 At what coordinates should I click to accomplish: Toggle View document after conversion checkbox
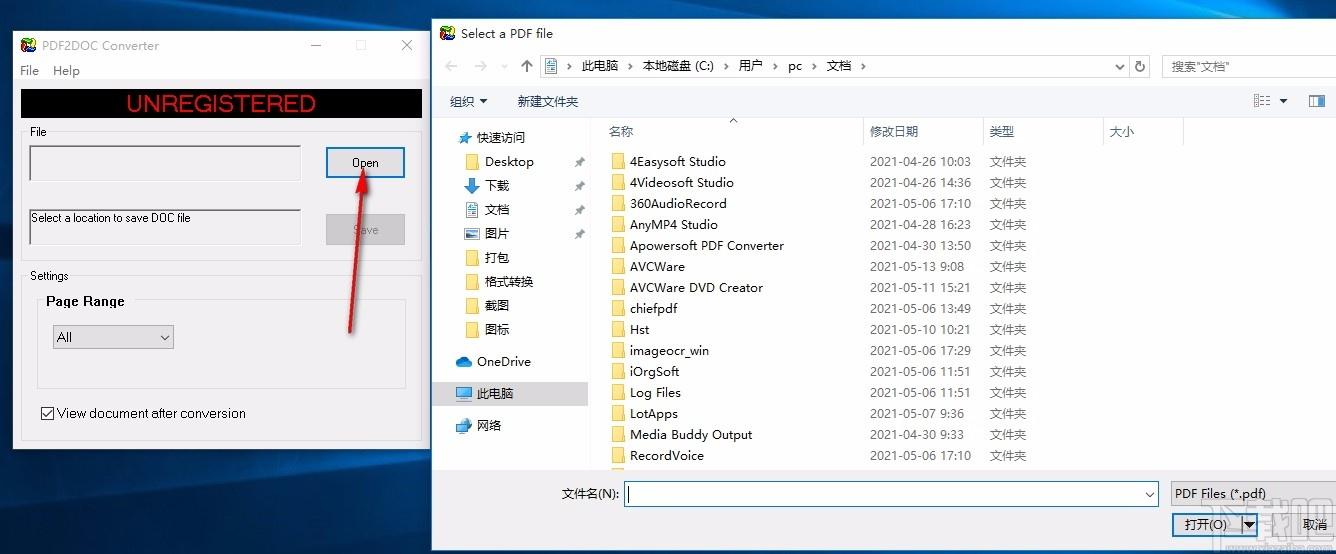click(x=47, y=414)
